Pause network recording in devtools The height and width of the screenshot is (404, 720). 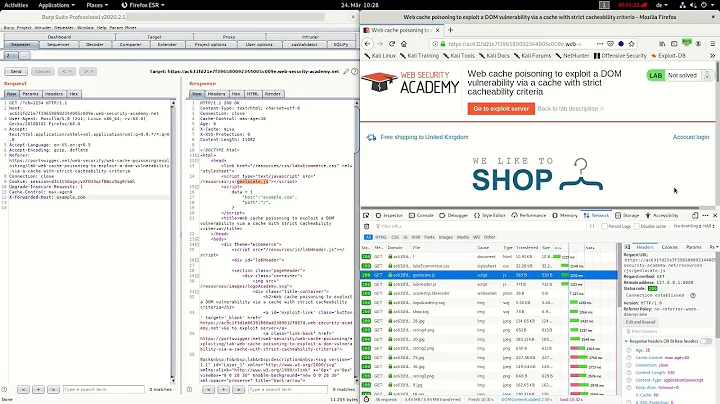[x=592, y=226]
